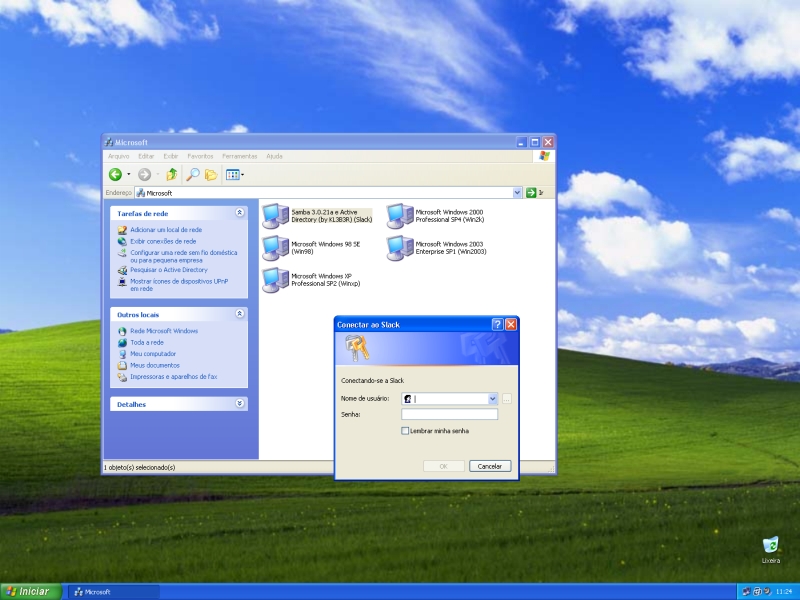Click Mostrar ícones de dispositivos UPnP
Viewport: 800px width, 600px height.
[179, 285]
